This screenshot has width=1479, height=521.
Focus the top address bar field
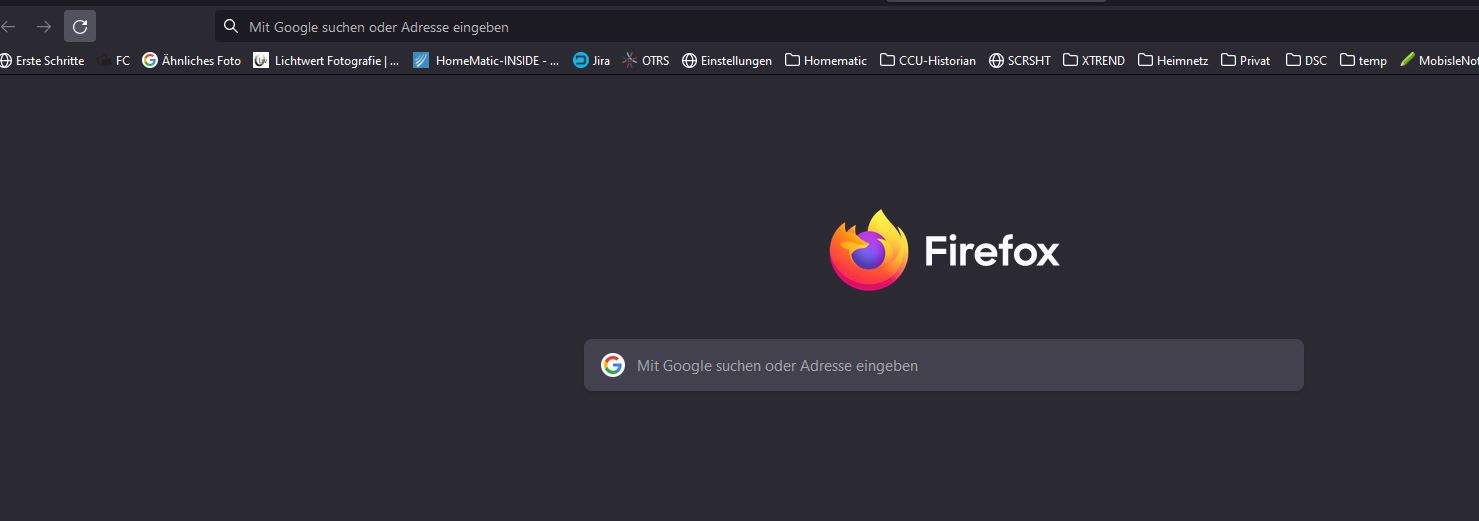[x=847, y=26]
